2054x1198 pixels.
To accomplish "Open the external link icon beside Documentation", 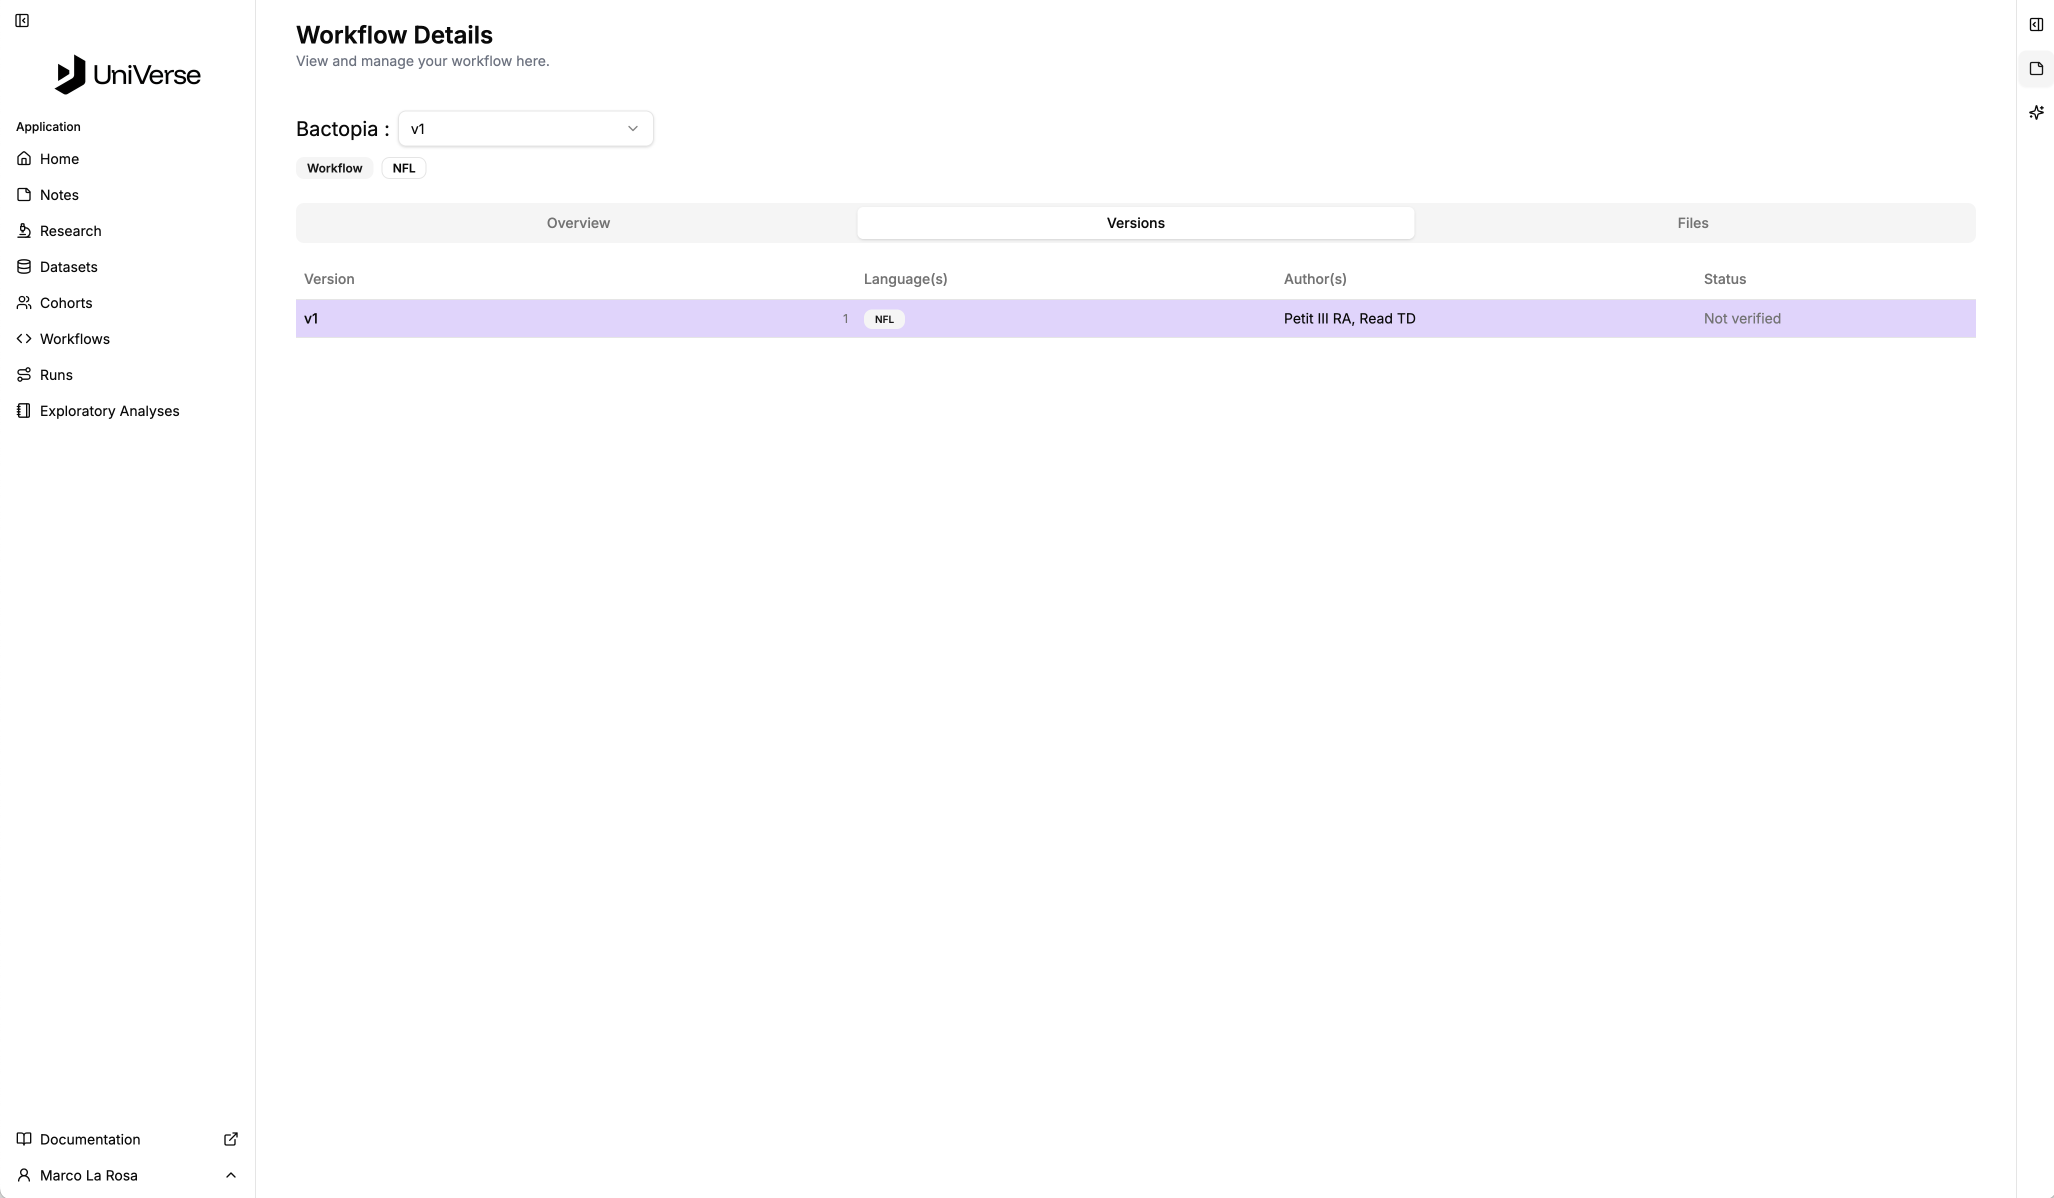I will [x=231, y=1139].
